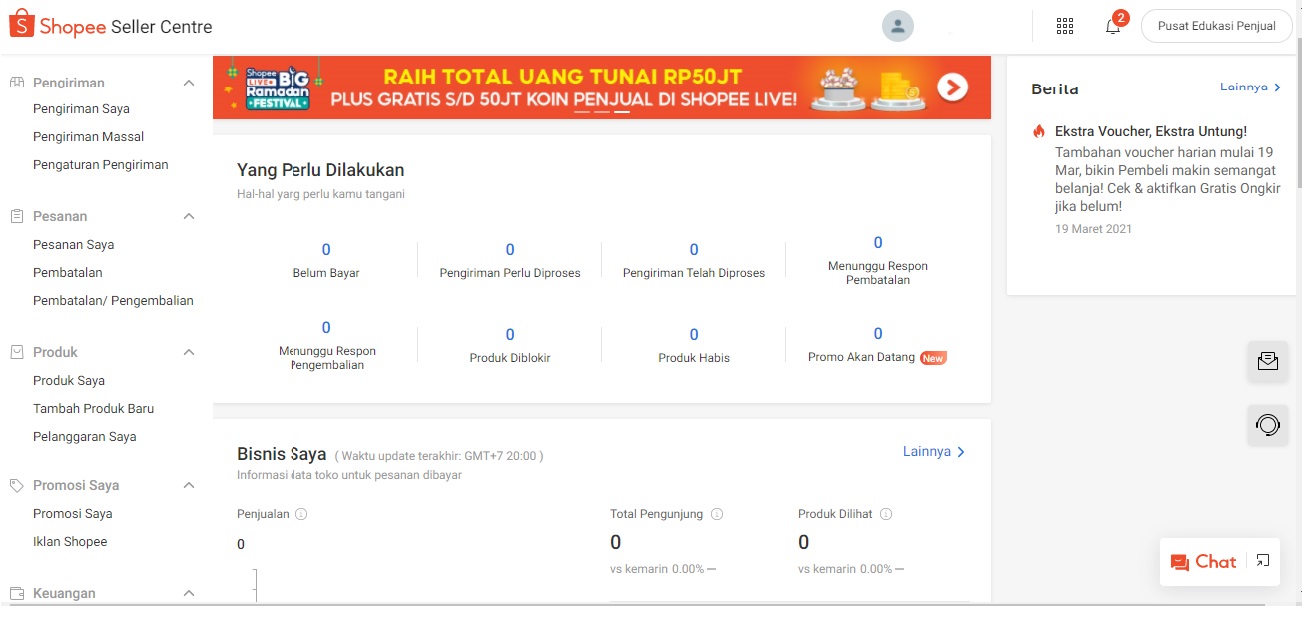1304x622 pixels.
Task: Click Lainnya link in Bisnis Saya
Action: (x=934, y=452)
